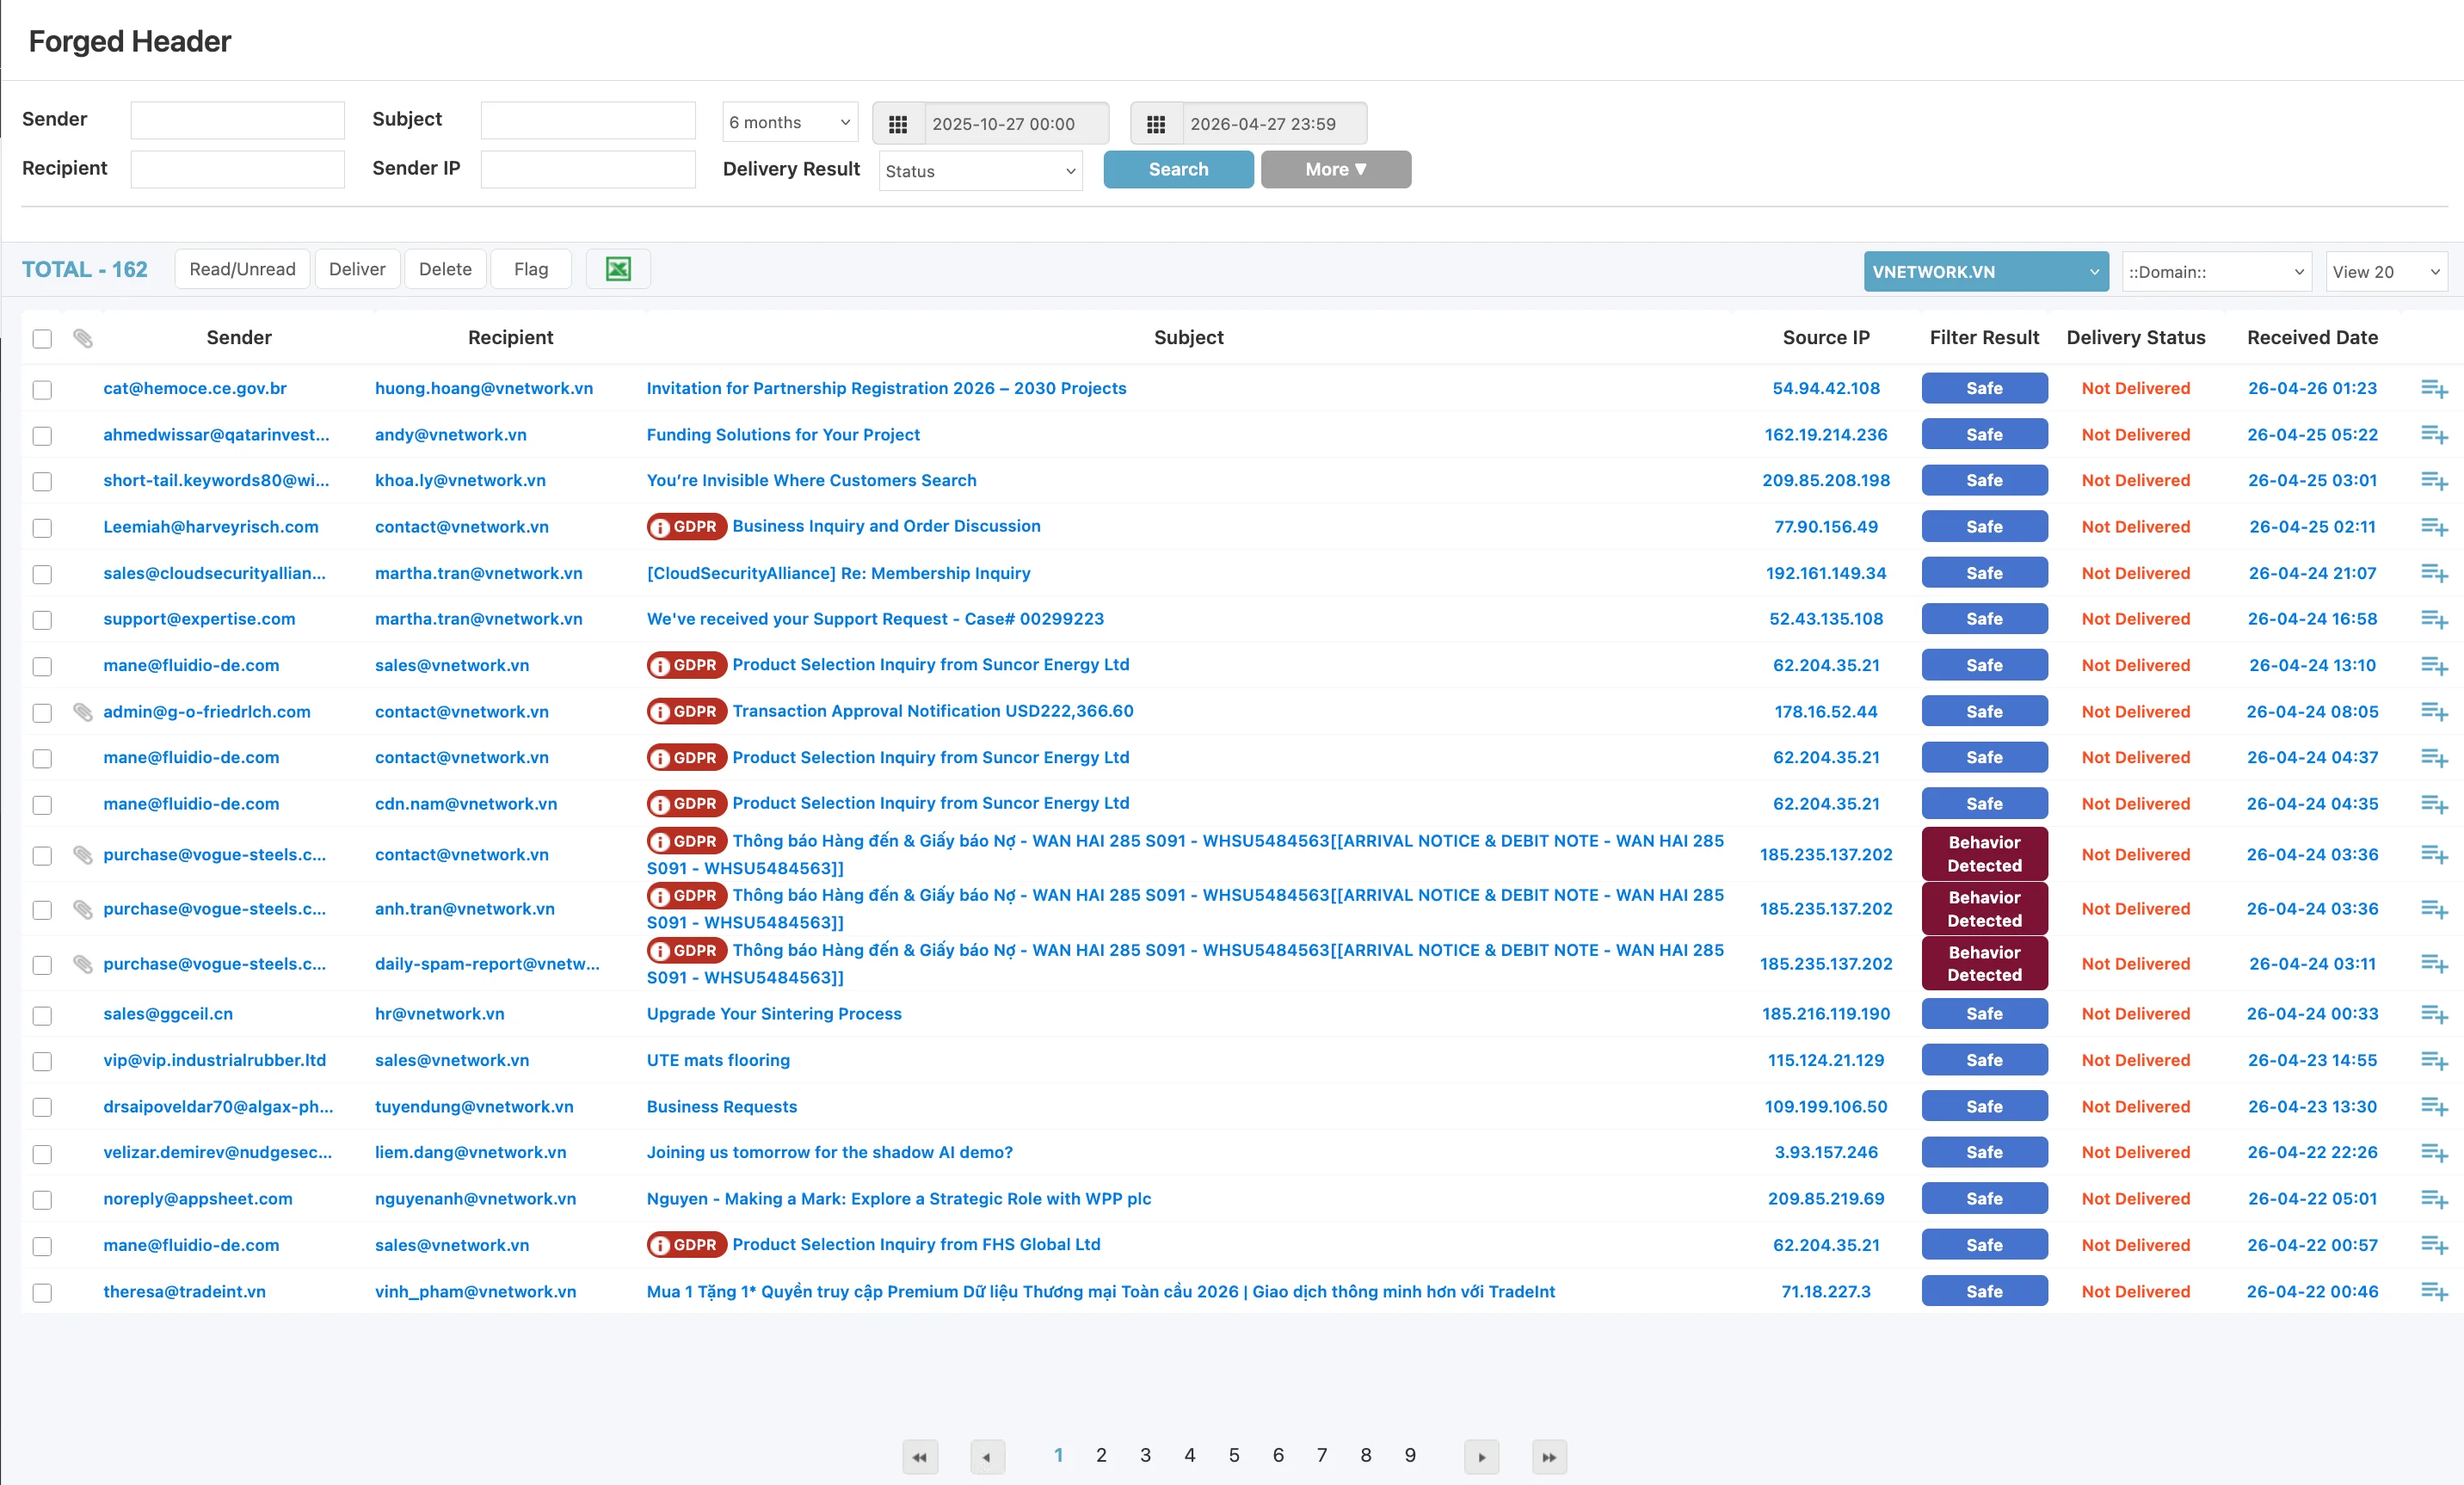2464x1485 pixels.
Task: Open start date calendar icon
Action: (x=898, y=124)
